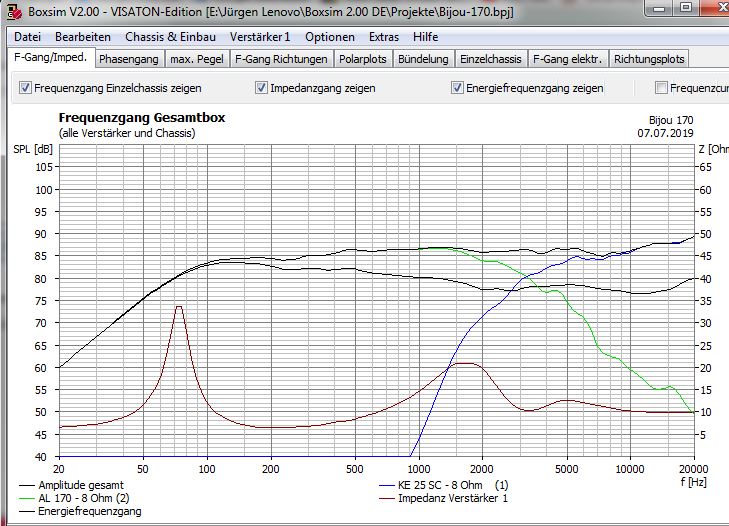
Task: Open the Polarplots tab
Action: (x=363, y=59)
